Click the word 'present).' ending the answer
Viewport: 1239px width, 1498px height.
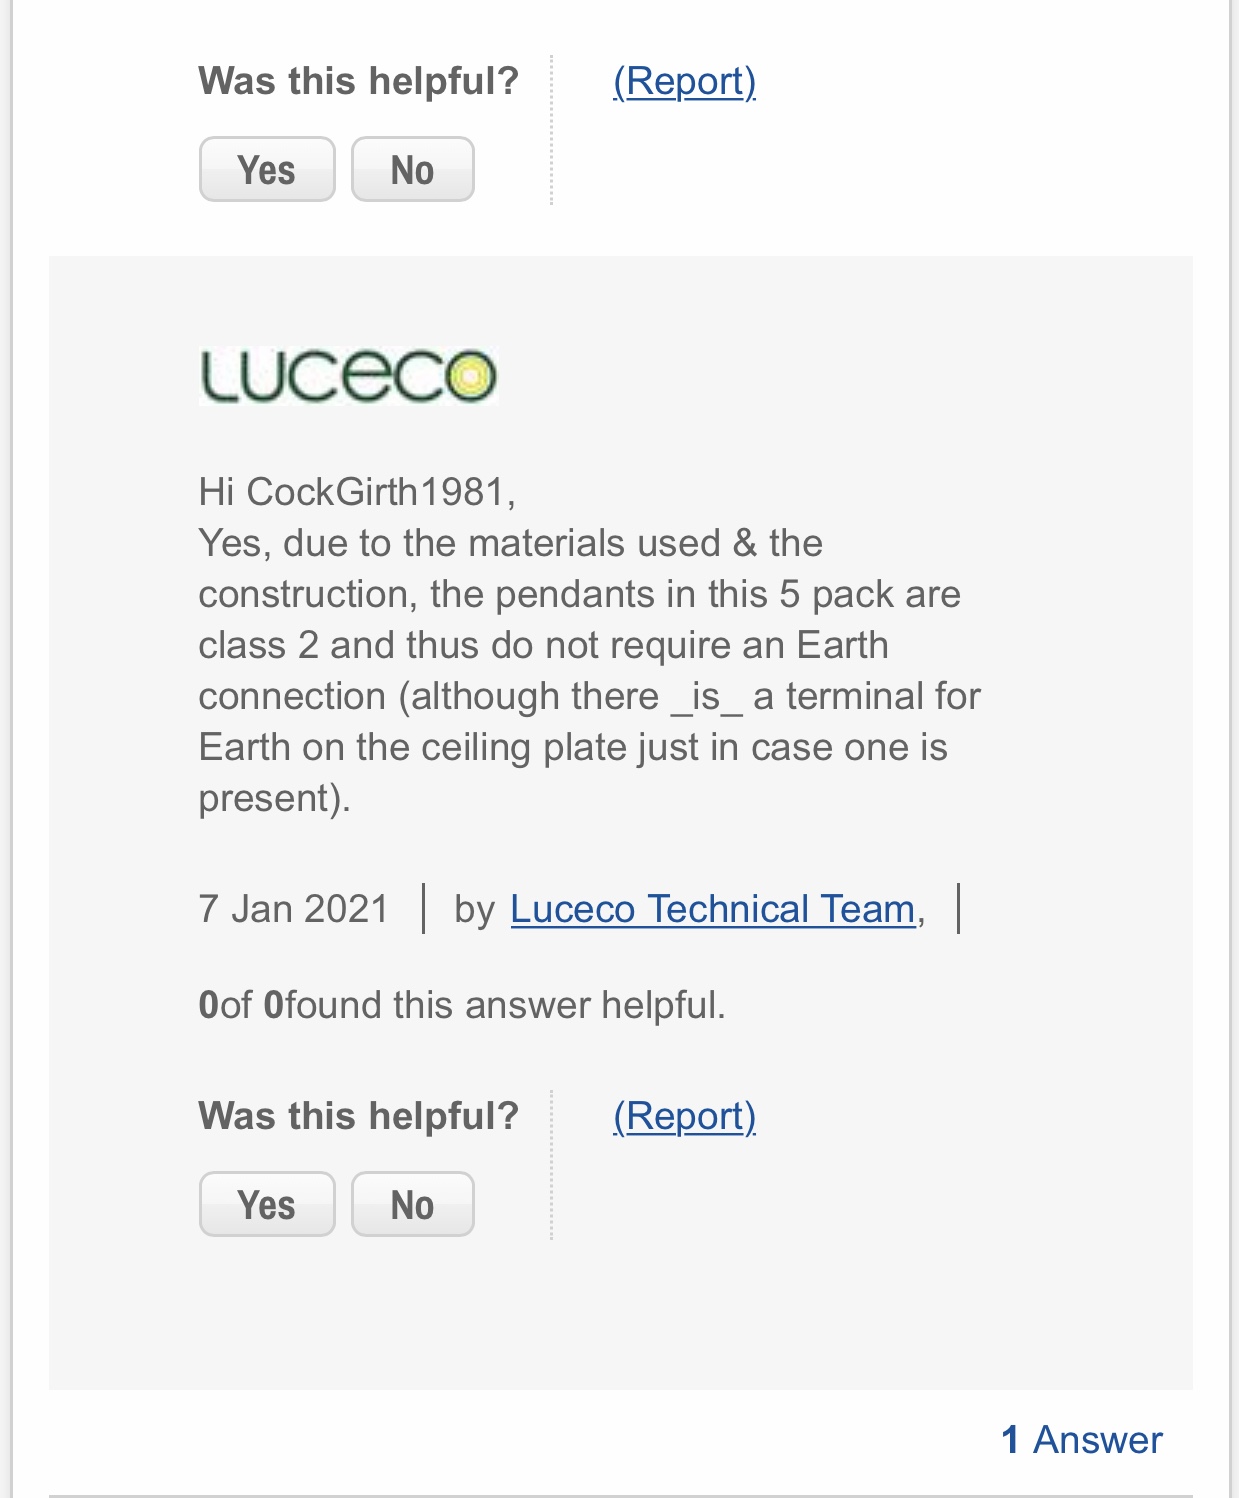click(x=275, y=798)
